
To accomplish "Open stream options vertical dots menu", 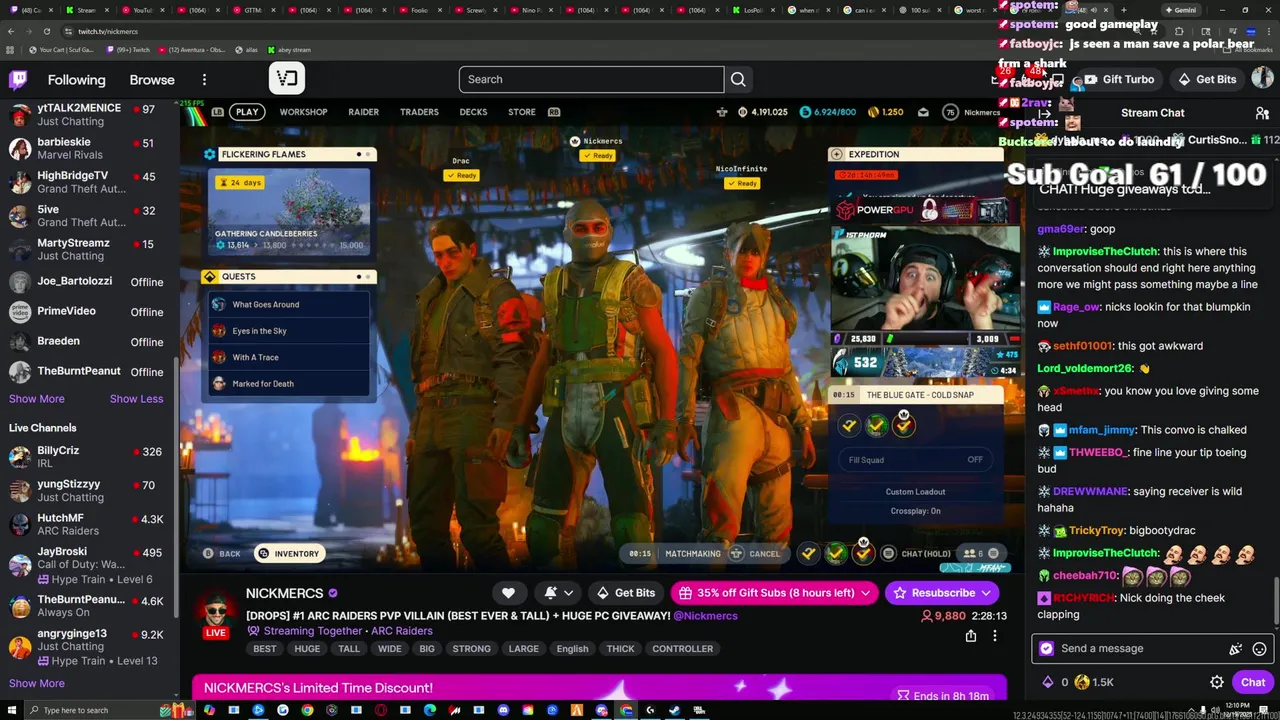I will tap(994, 636).
